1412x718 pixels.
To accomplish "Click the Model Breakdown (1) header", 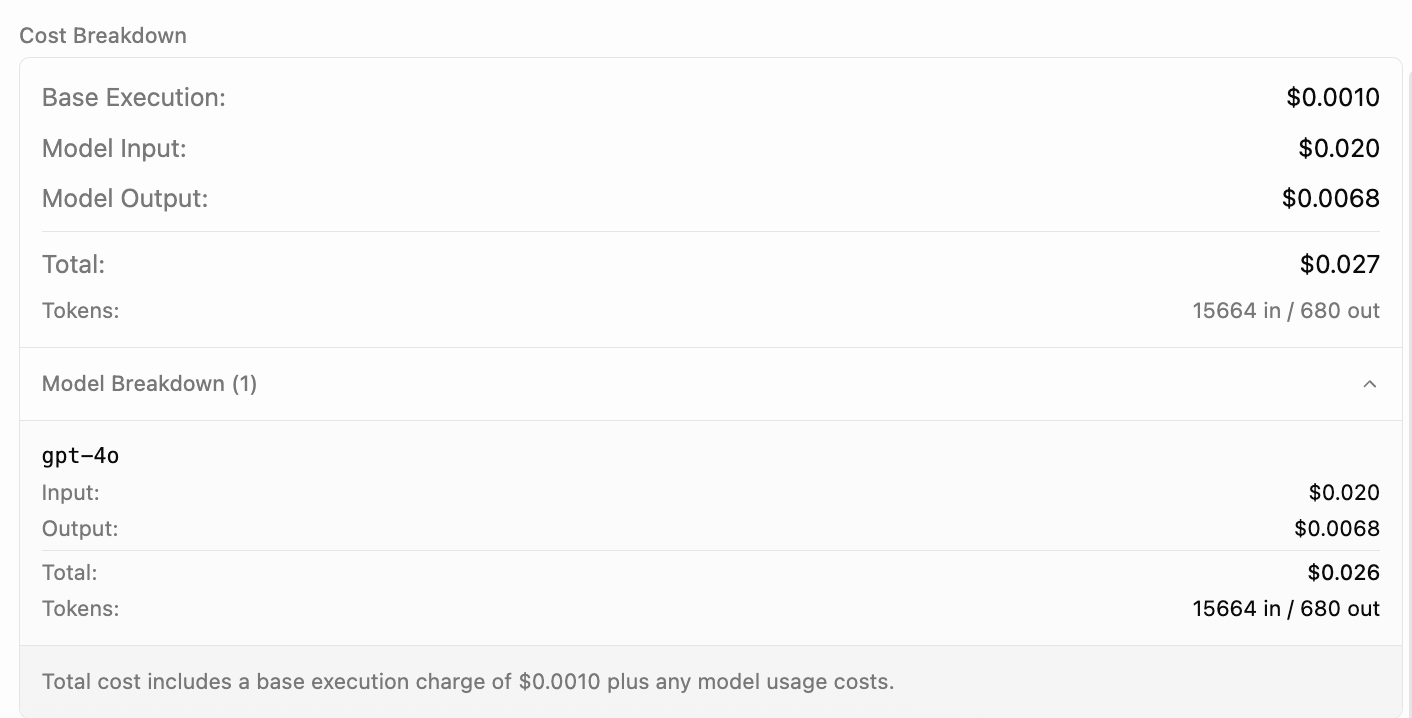I will pyautogui.click(x=149, y=383).
